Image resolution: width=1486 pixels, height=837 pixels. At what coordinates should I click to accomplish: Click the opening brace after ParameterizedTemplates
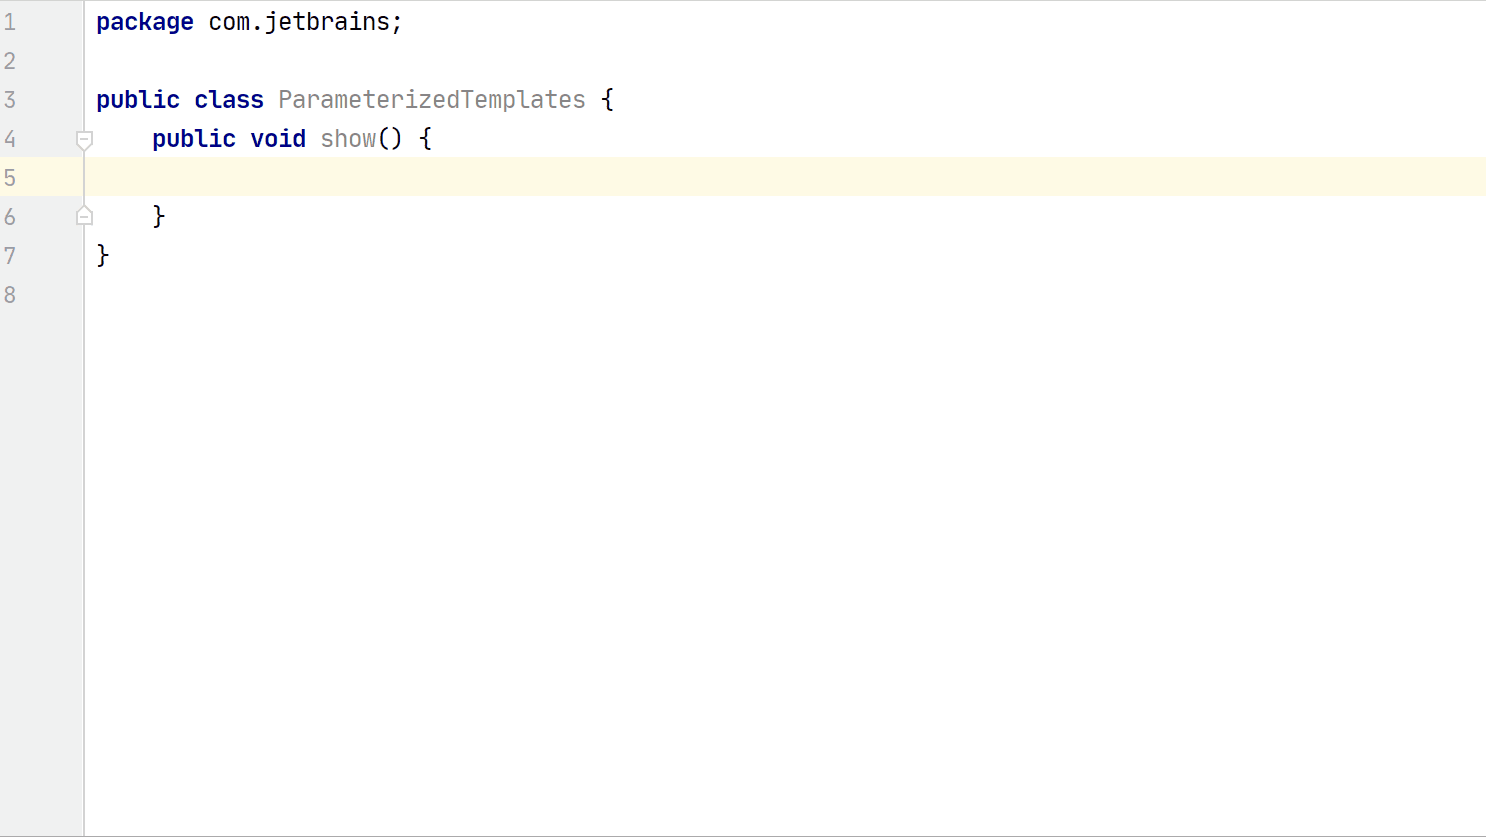tap(608, 100)
